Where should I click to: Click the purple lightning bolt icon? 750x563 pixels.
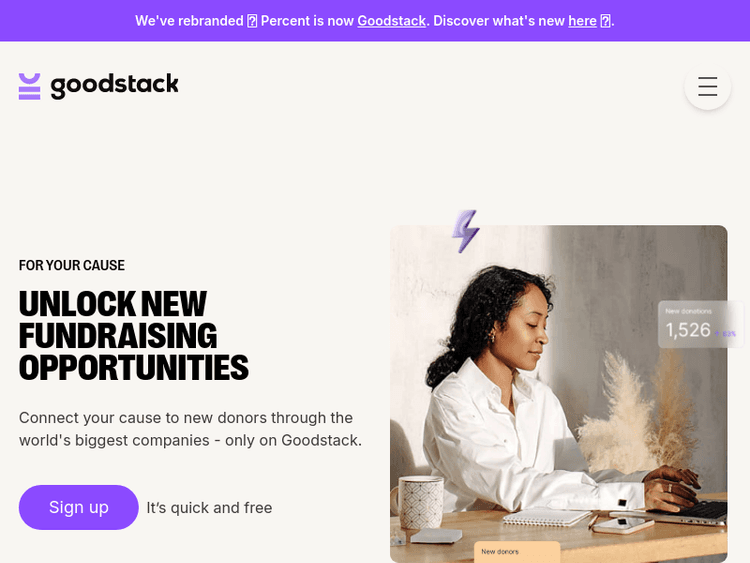tap(465, 231)
